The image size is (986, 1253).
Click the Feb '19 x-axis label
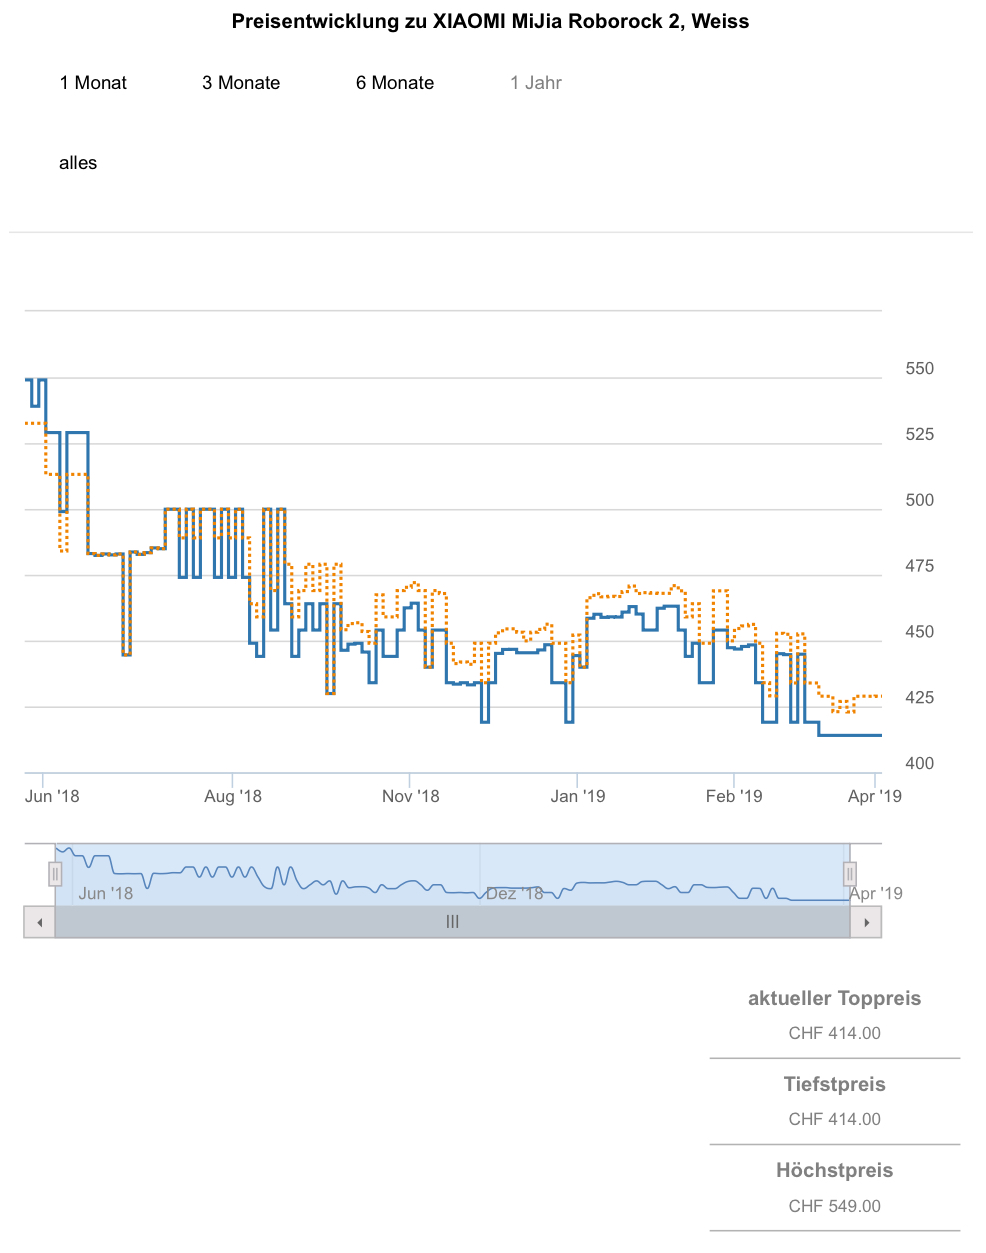[734, 796]
